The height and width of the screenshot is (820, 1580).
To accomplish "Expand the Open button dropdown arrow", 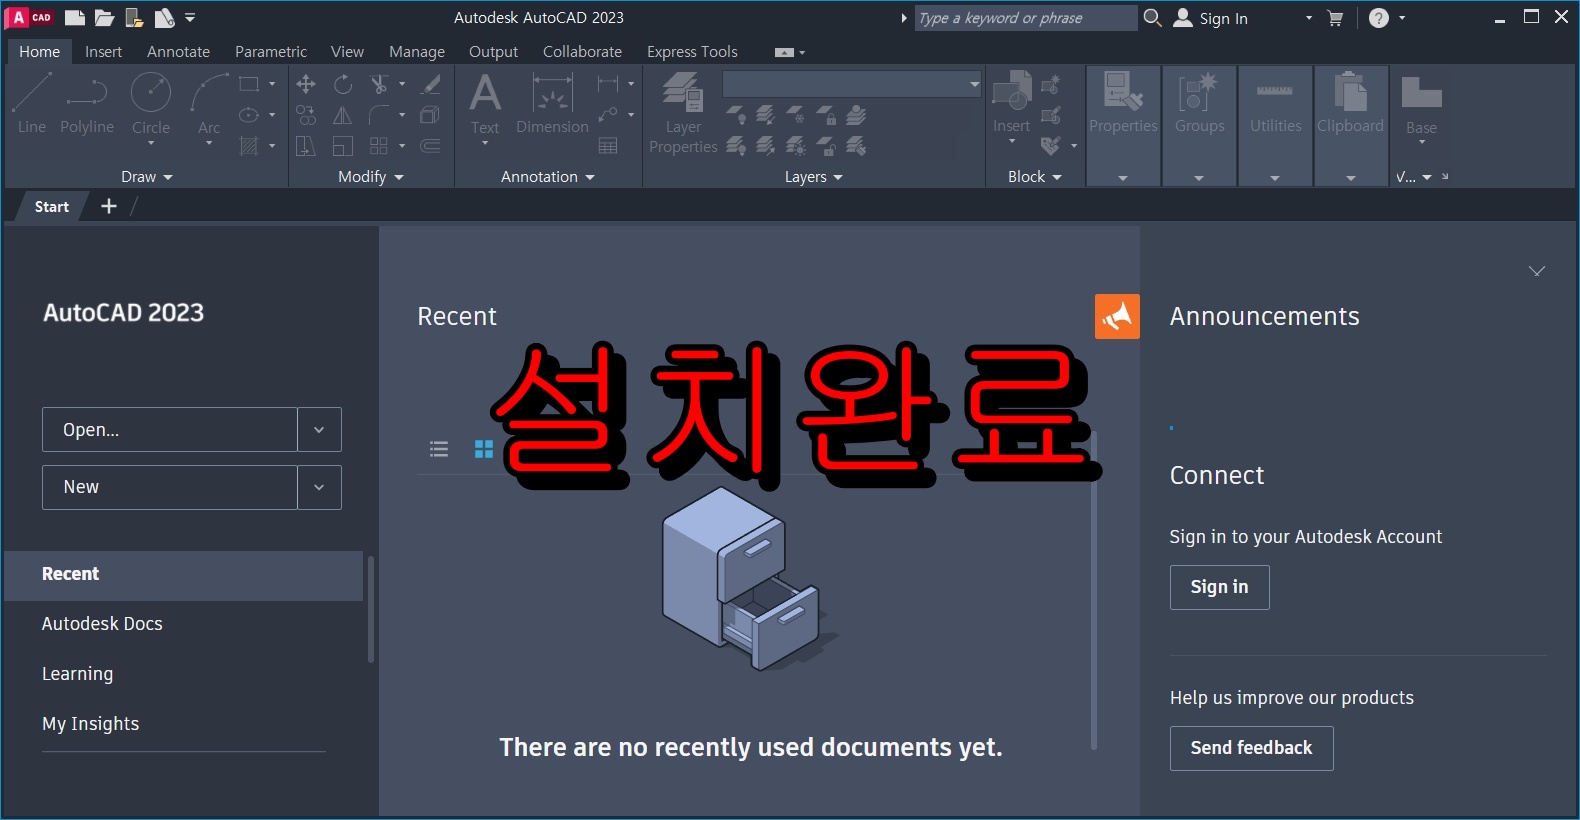I will [x=319, y=430].
